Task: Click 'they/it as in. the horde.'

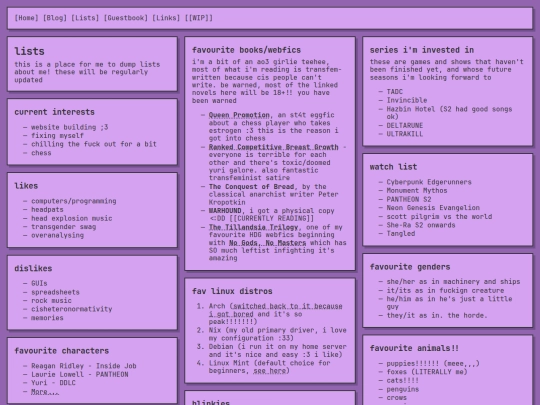Action: [437, 315]
